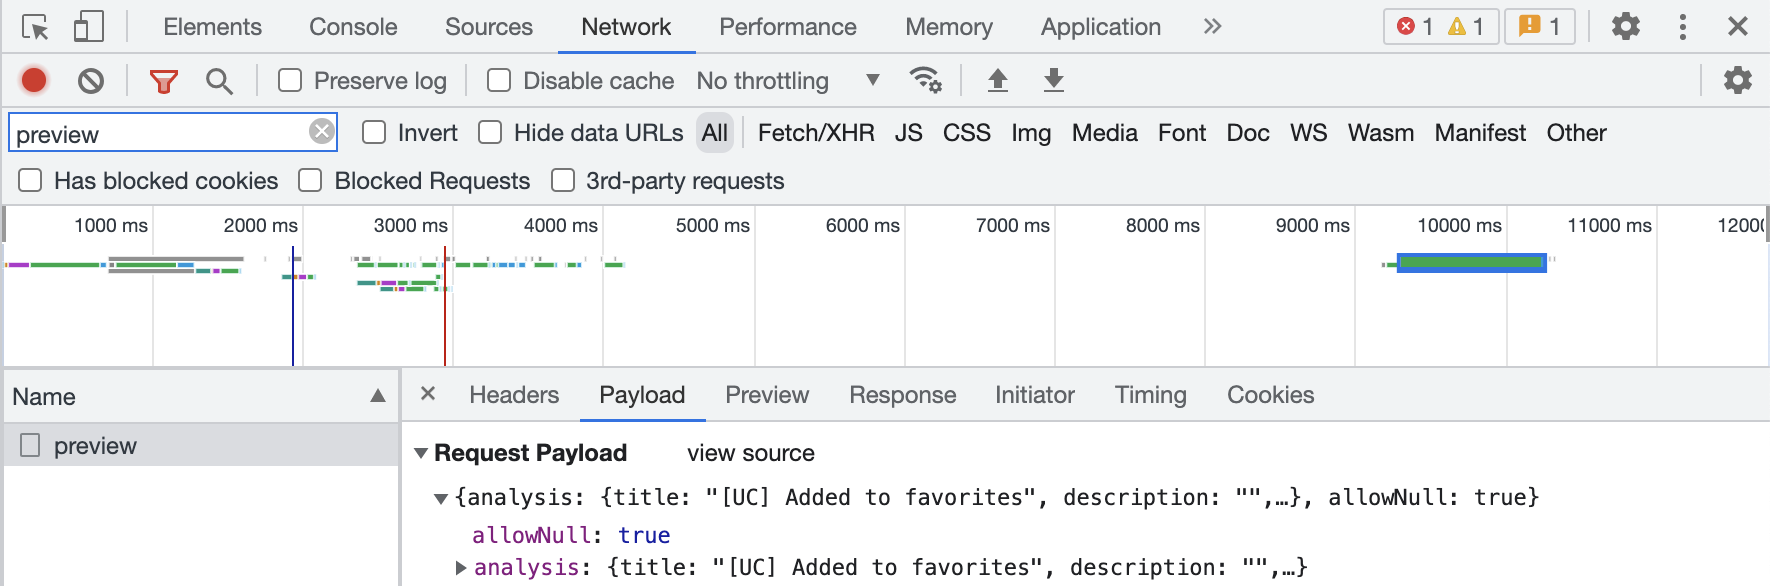Image resolution: width=1770 pixels, height=586 pixels.
Task: Open the Headers tab
Action: (x=514, y=395)
